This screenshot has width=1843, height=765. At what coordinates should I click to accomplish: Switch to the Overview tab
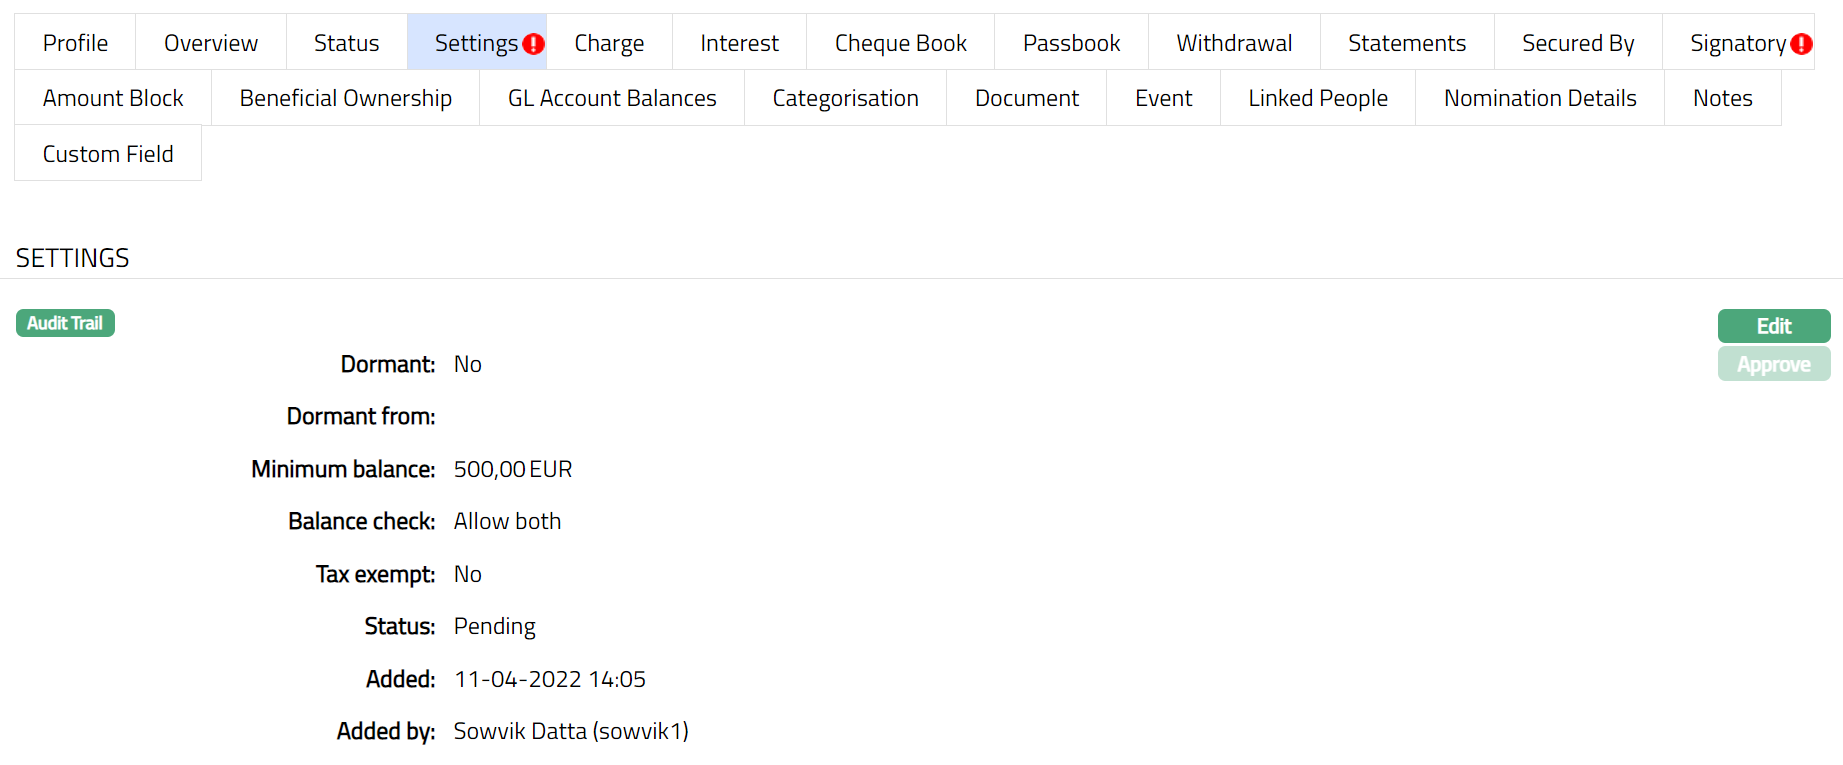(x=211, y=43)
